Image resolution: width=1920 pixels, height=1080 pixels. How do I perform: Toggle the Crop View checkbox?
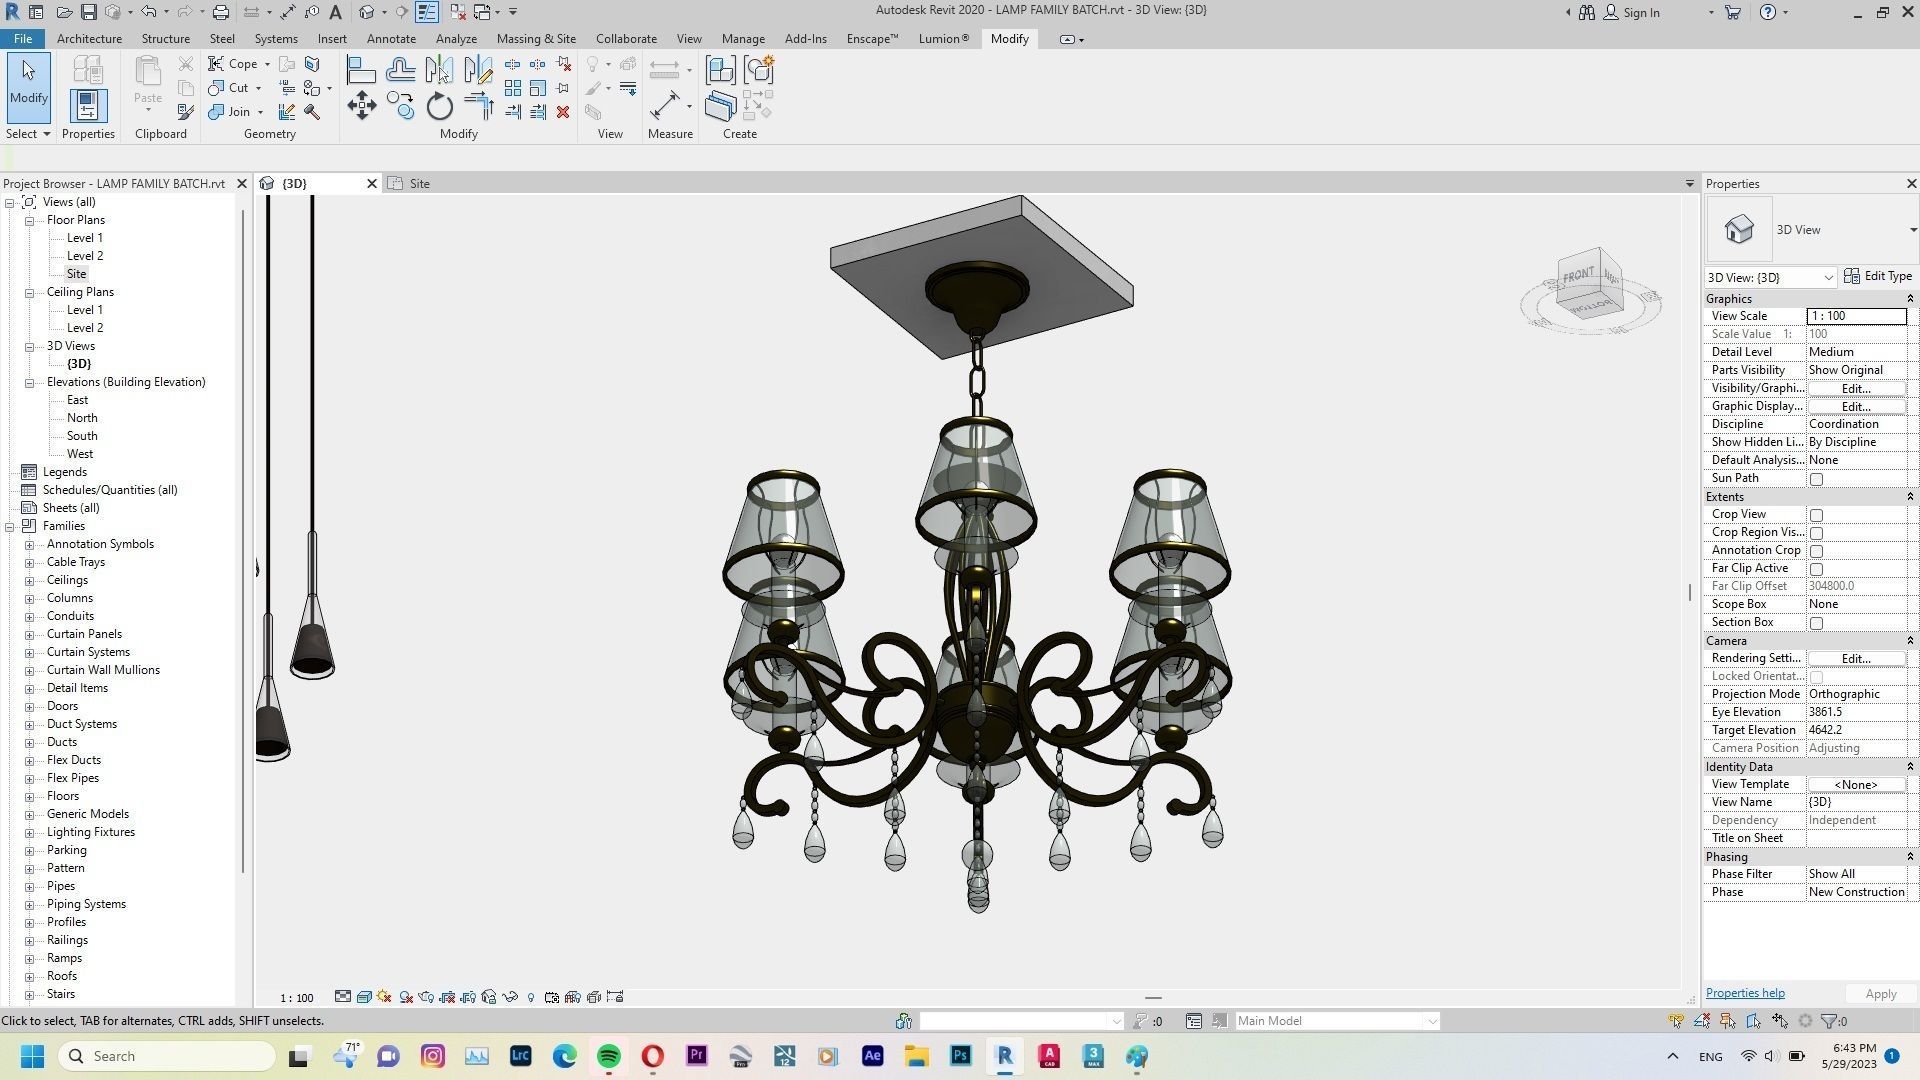pyautogui.click(x=1816, y=515)
